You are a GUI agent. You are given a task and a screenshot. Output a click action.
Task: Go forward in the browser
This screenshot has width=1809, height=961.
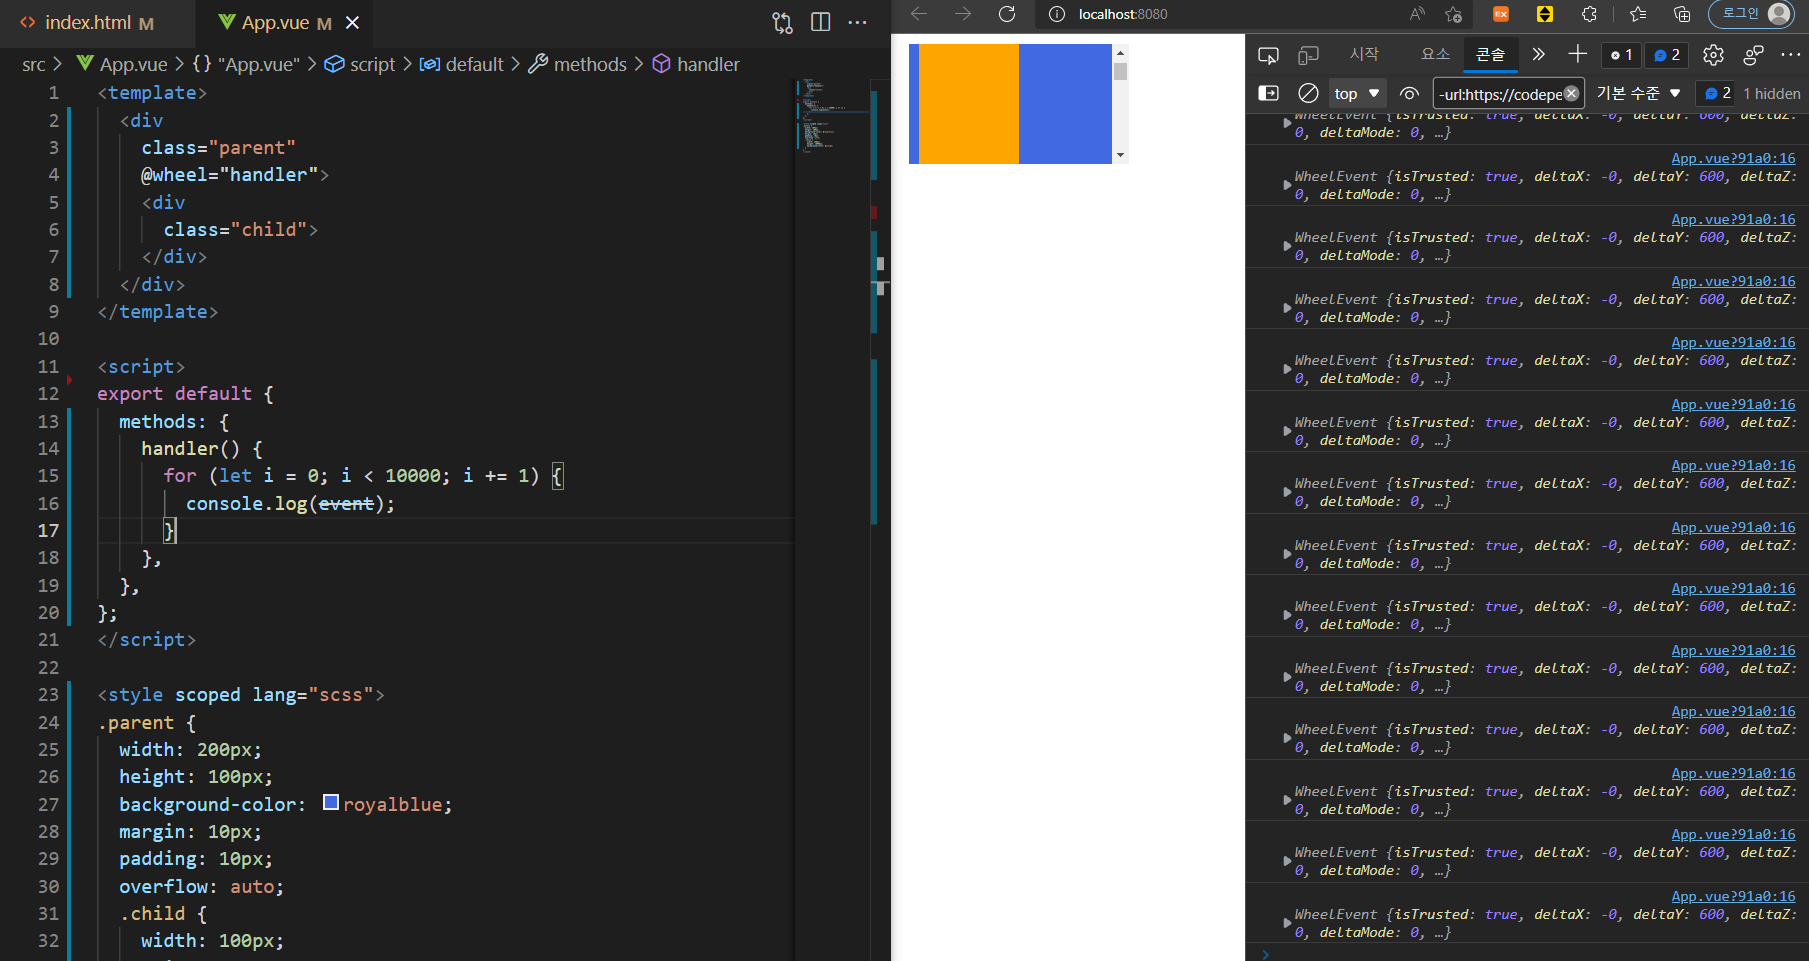click(x=963, y=14)
